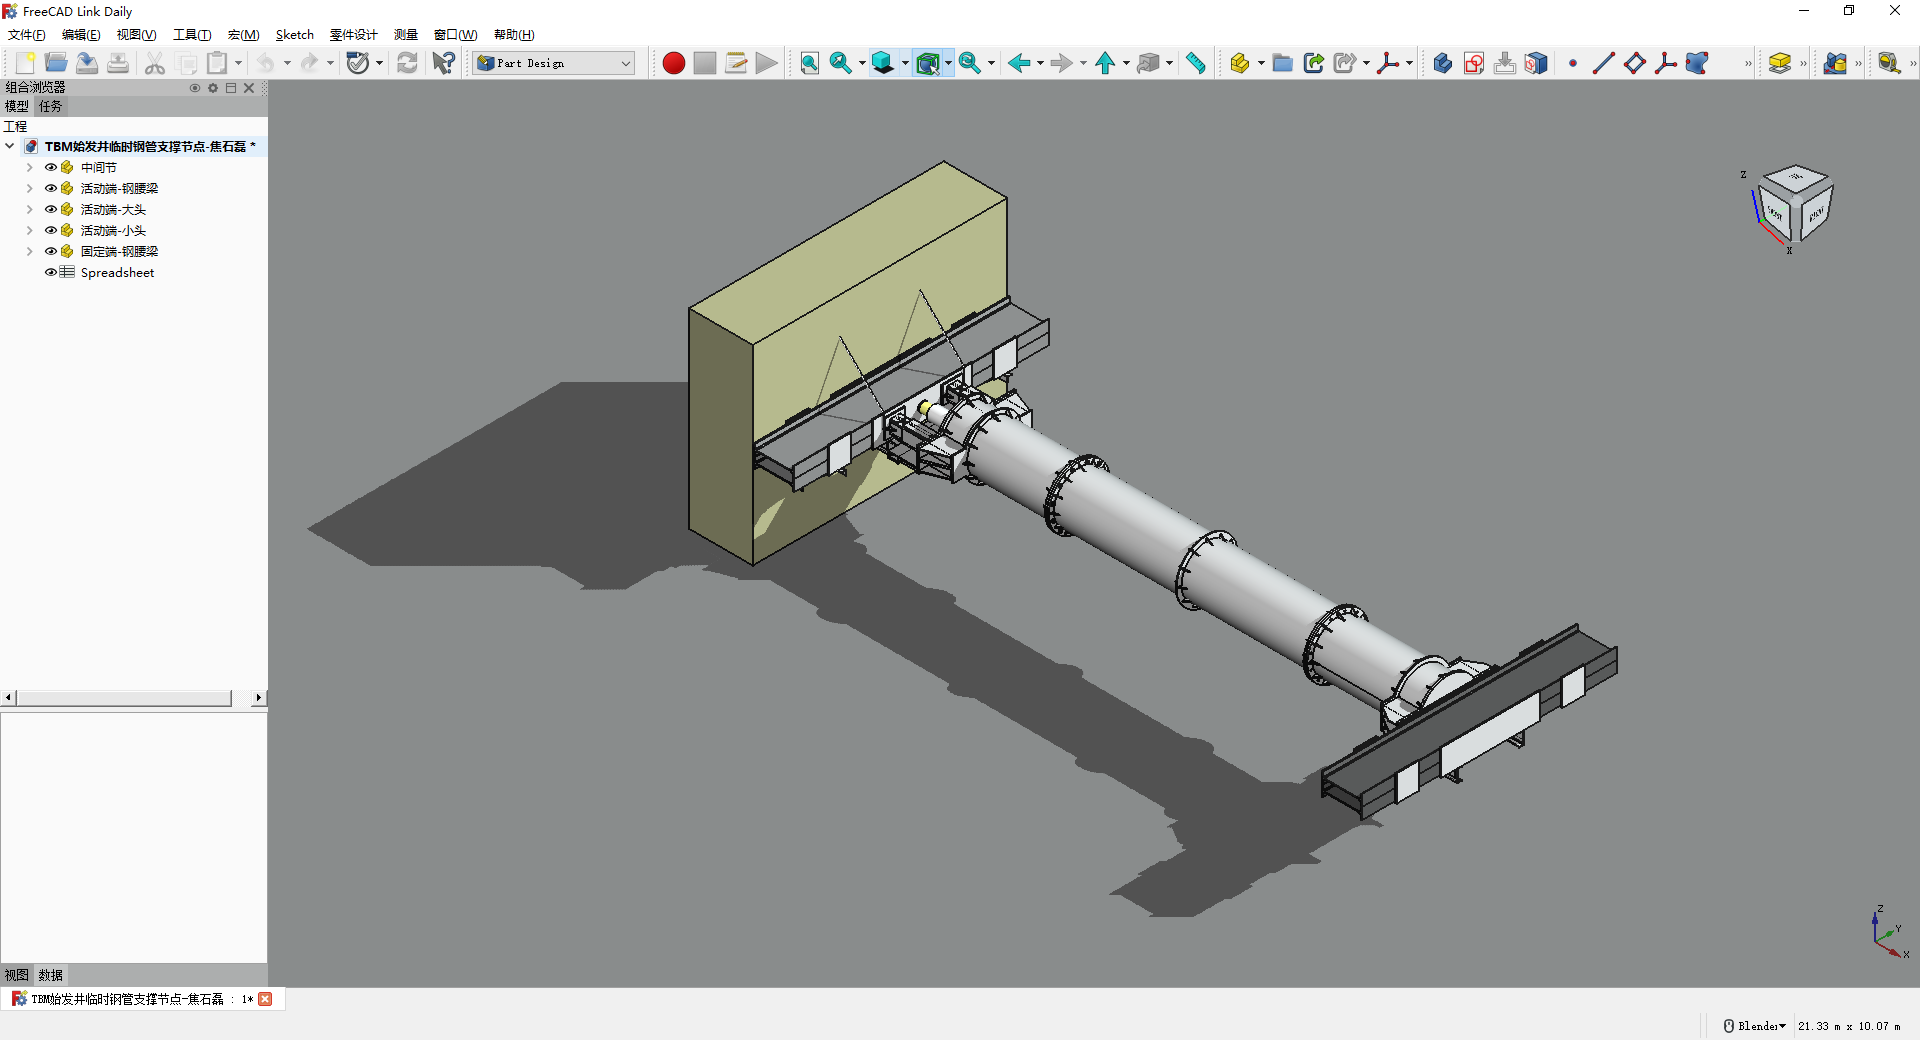Click the create group folder icon
This screenshot has width=1920, height=1040.
pyautogui.click(x=1282, y=63)
